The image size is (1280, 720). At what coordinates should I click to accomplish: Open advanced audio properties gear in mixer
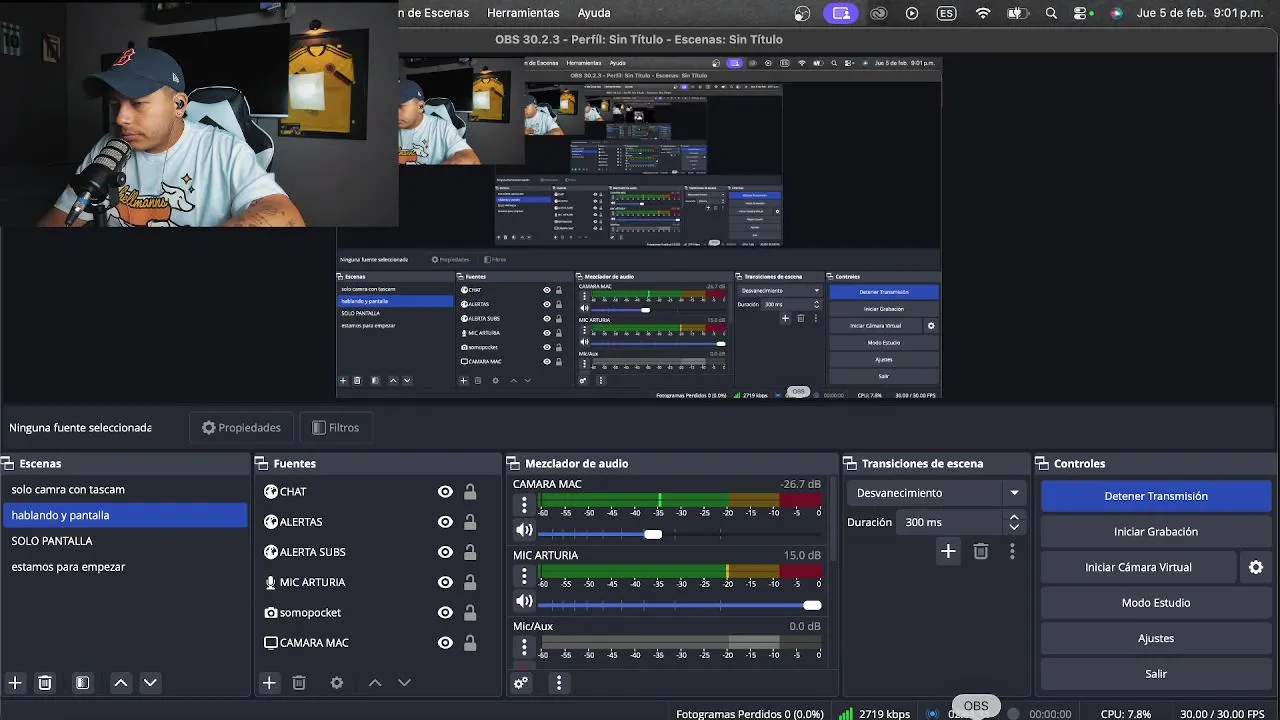pyautogui.click(x=521, y=683)
